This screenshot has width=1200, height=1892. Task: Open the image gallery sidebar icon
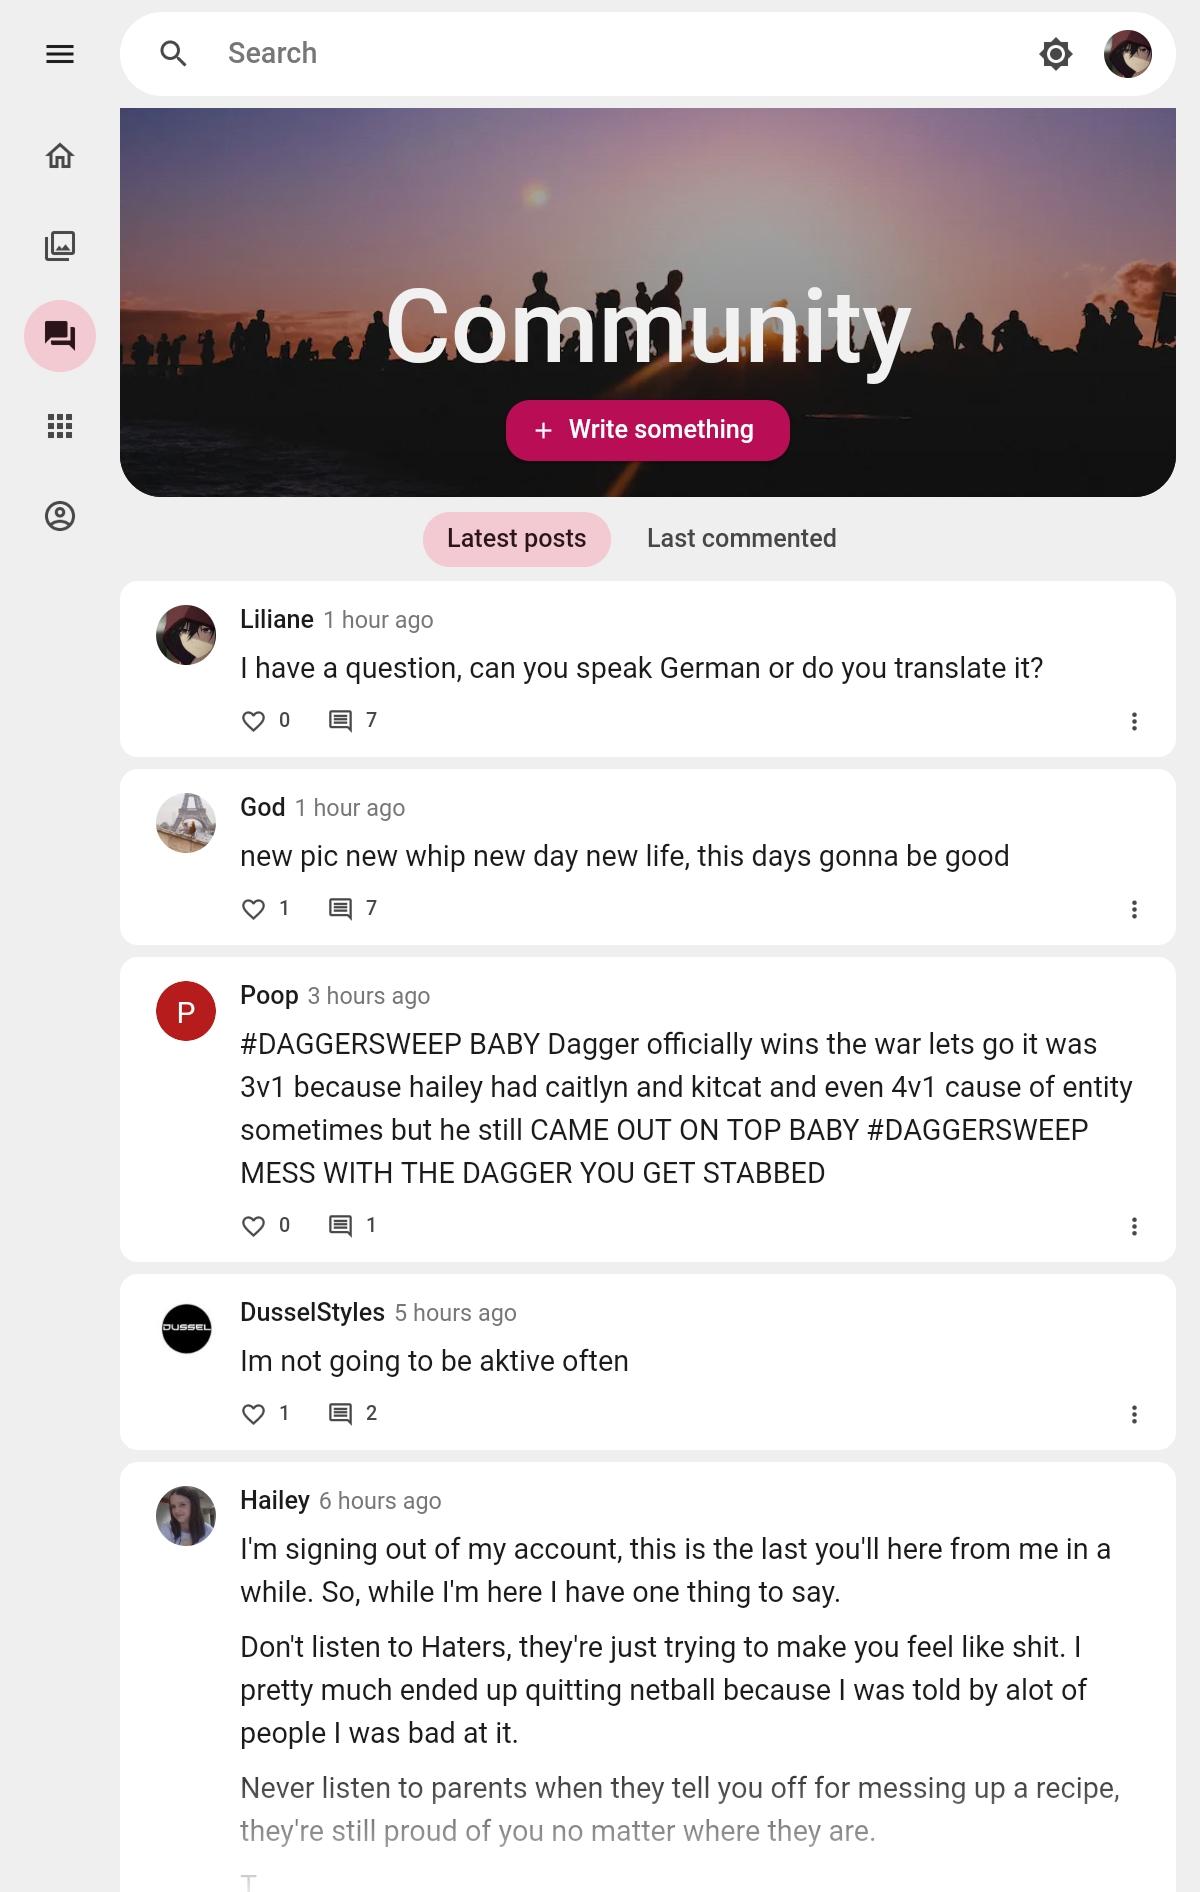click(x=60, y=246)
